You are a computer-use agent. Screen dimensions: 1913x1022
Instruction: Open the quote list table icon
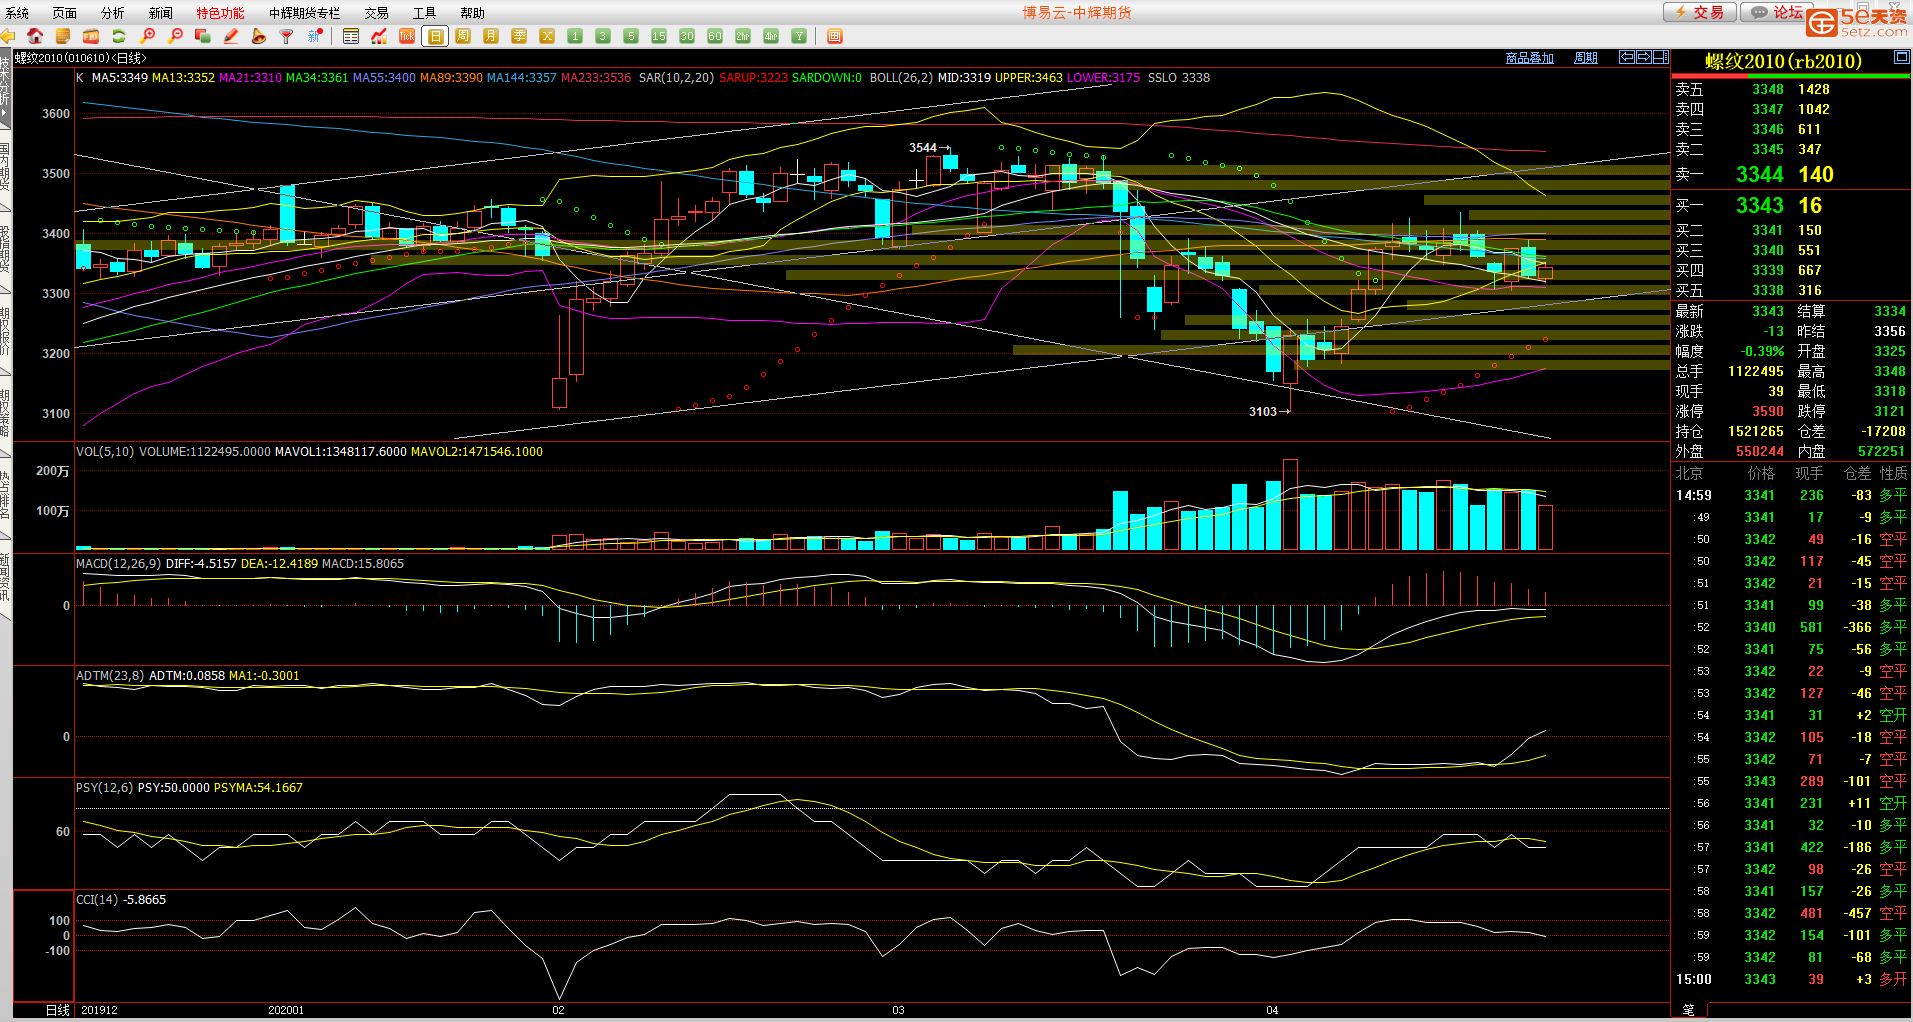tap(351, 36)
